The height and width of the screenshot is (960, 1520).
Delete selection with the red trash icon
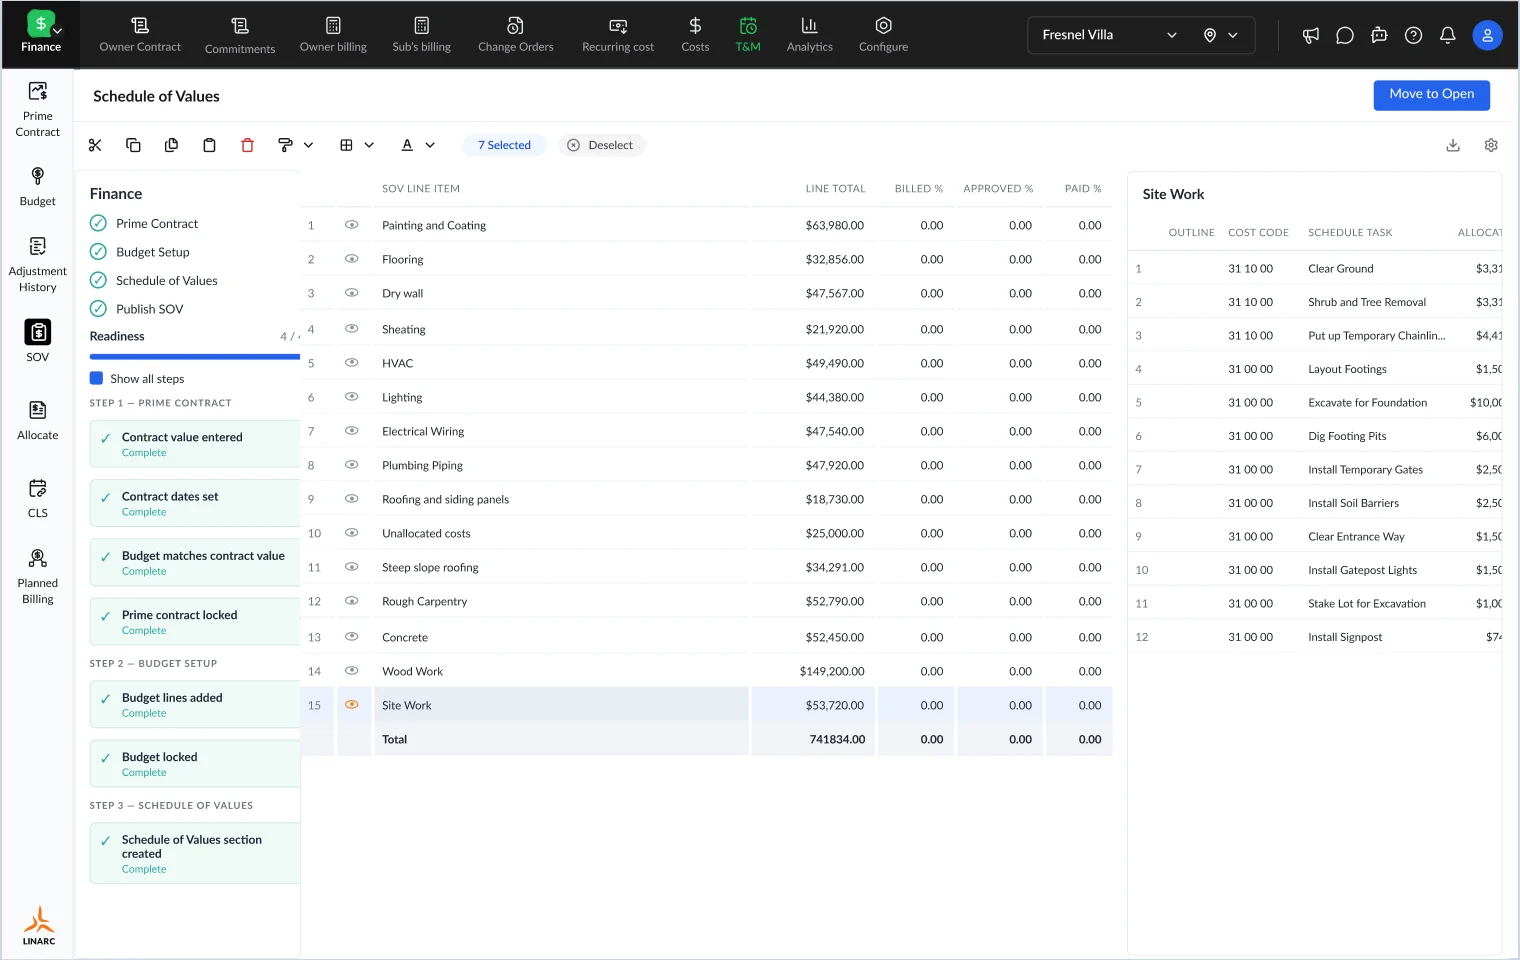coord(247,145)
